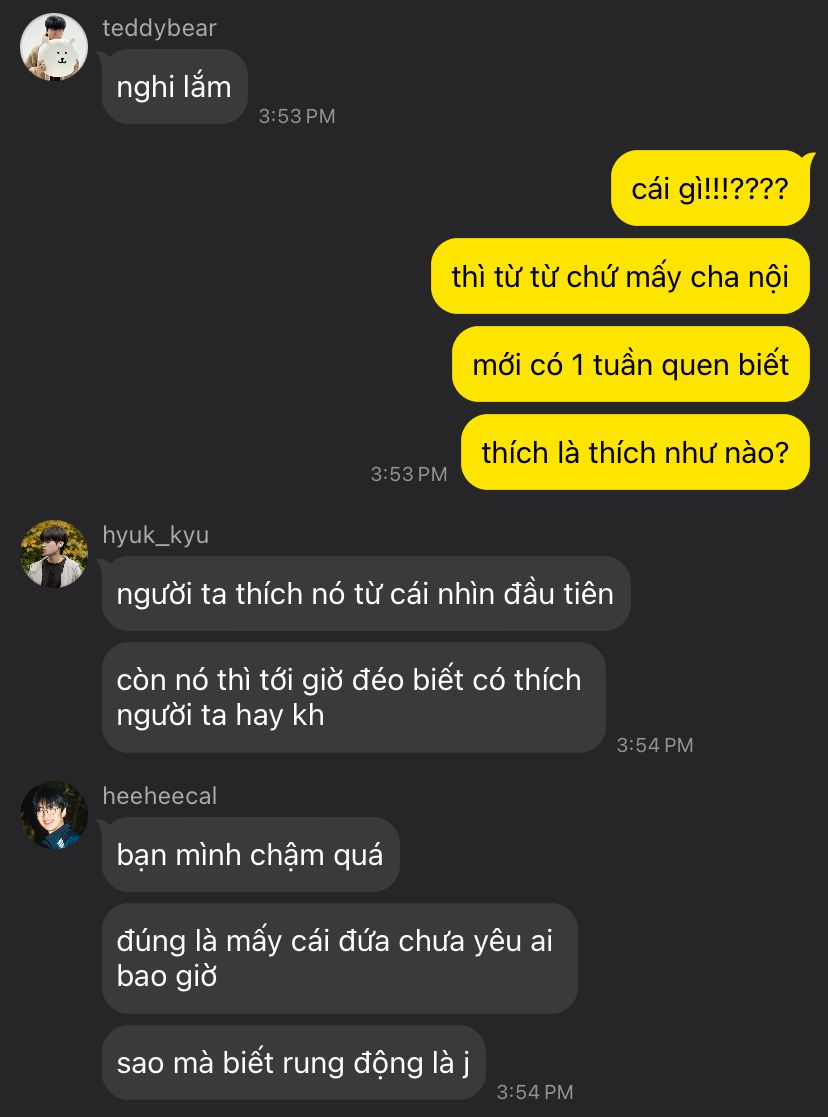Tap the hyuk_kyu username label
This screenshot has width=828, height=1117.
click(x=155, y=535)
